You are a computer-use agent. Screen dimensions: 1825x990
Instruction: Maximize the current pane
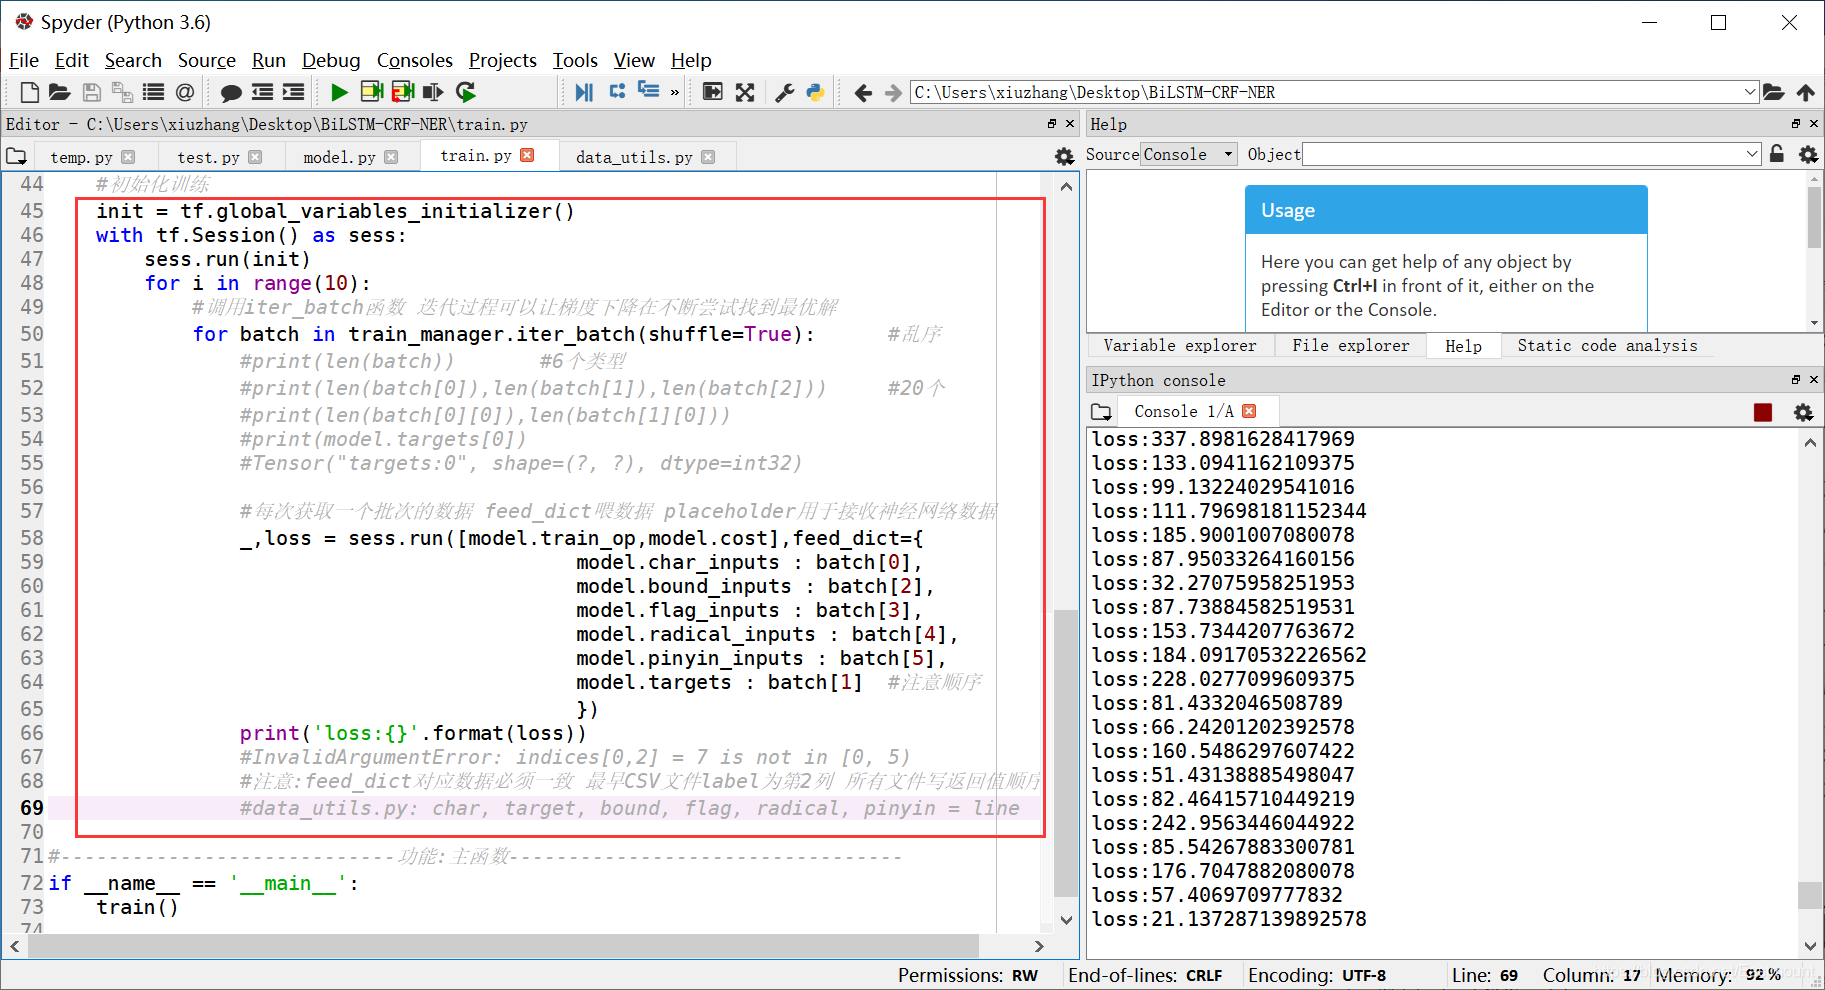coord(713,92)
